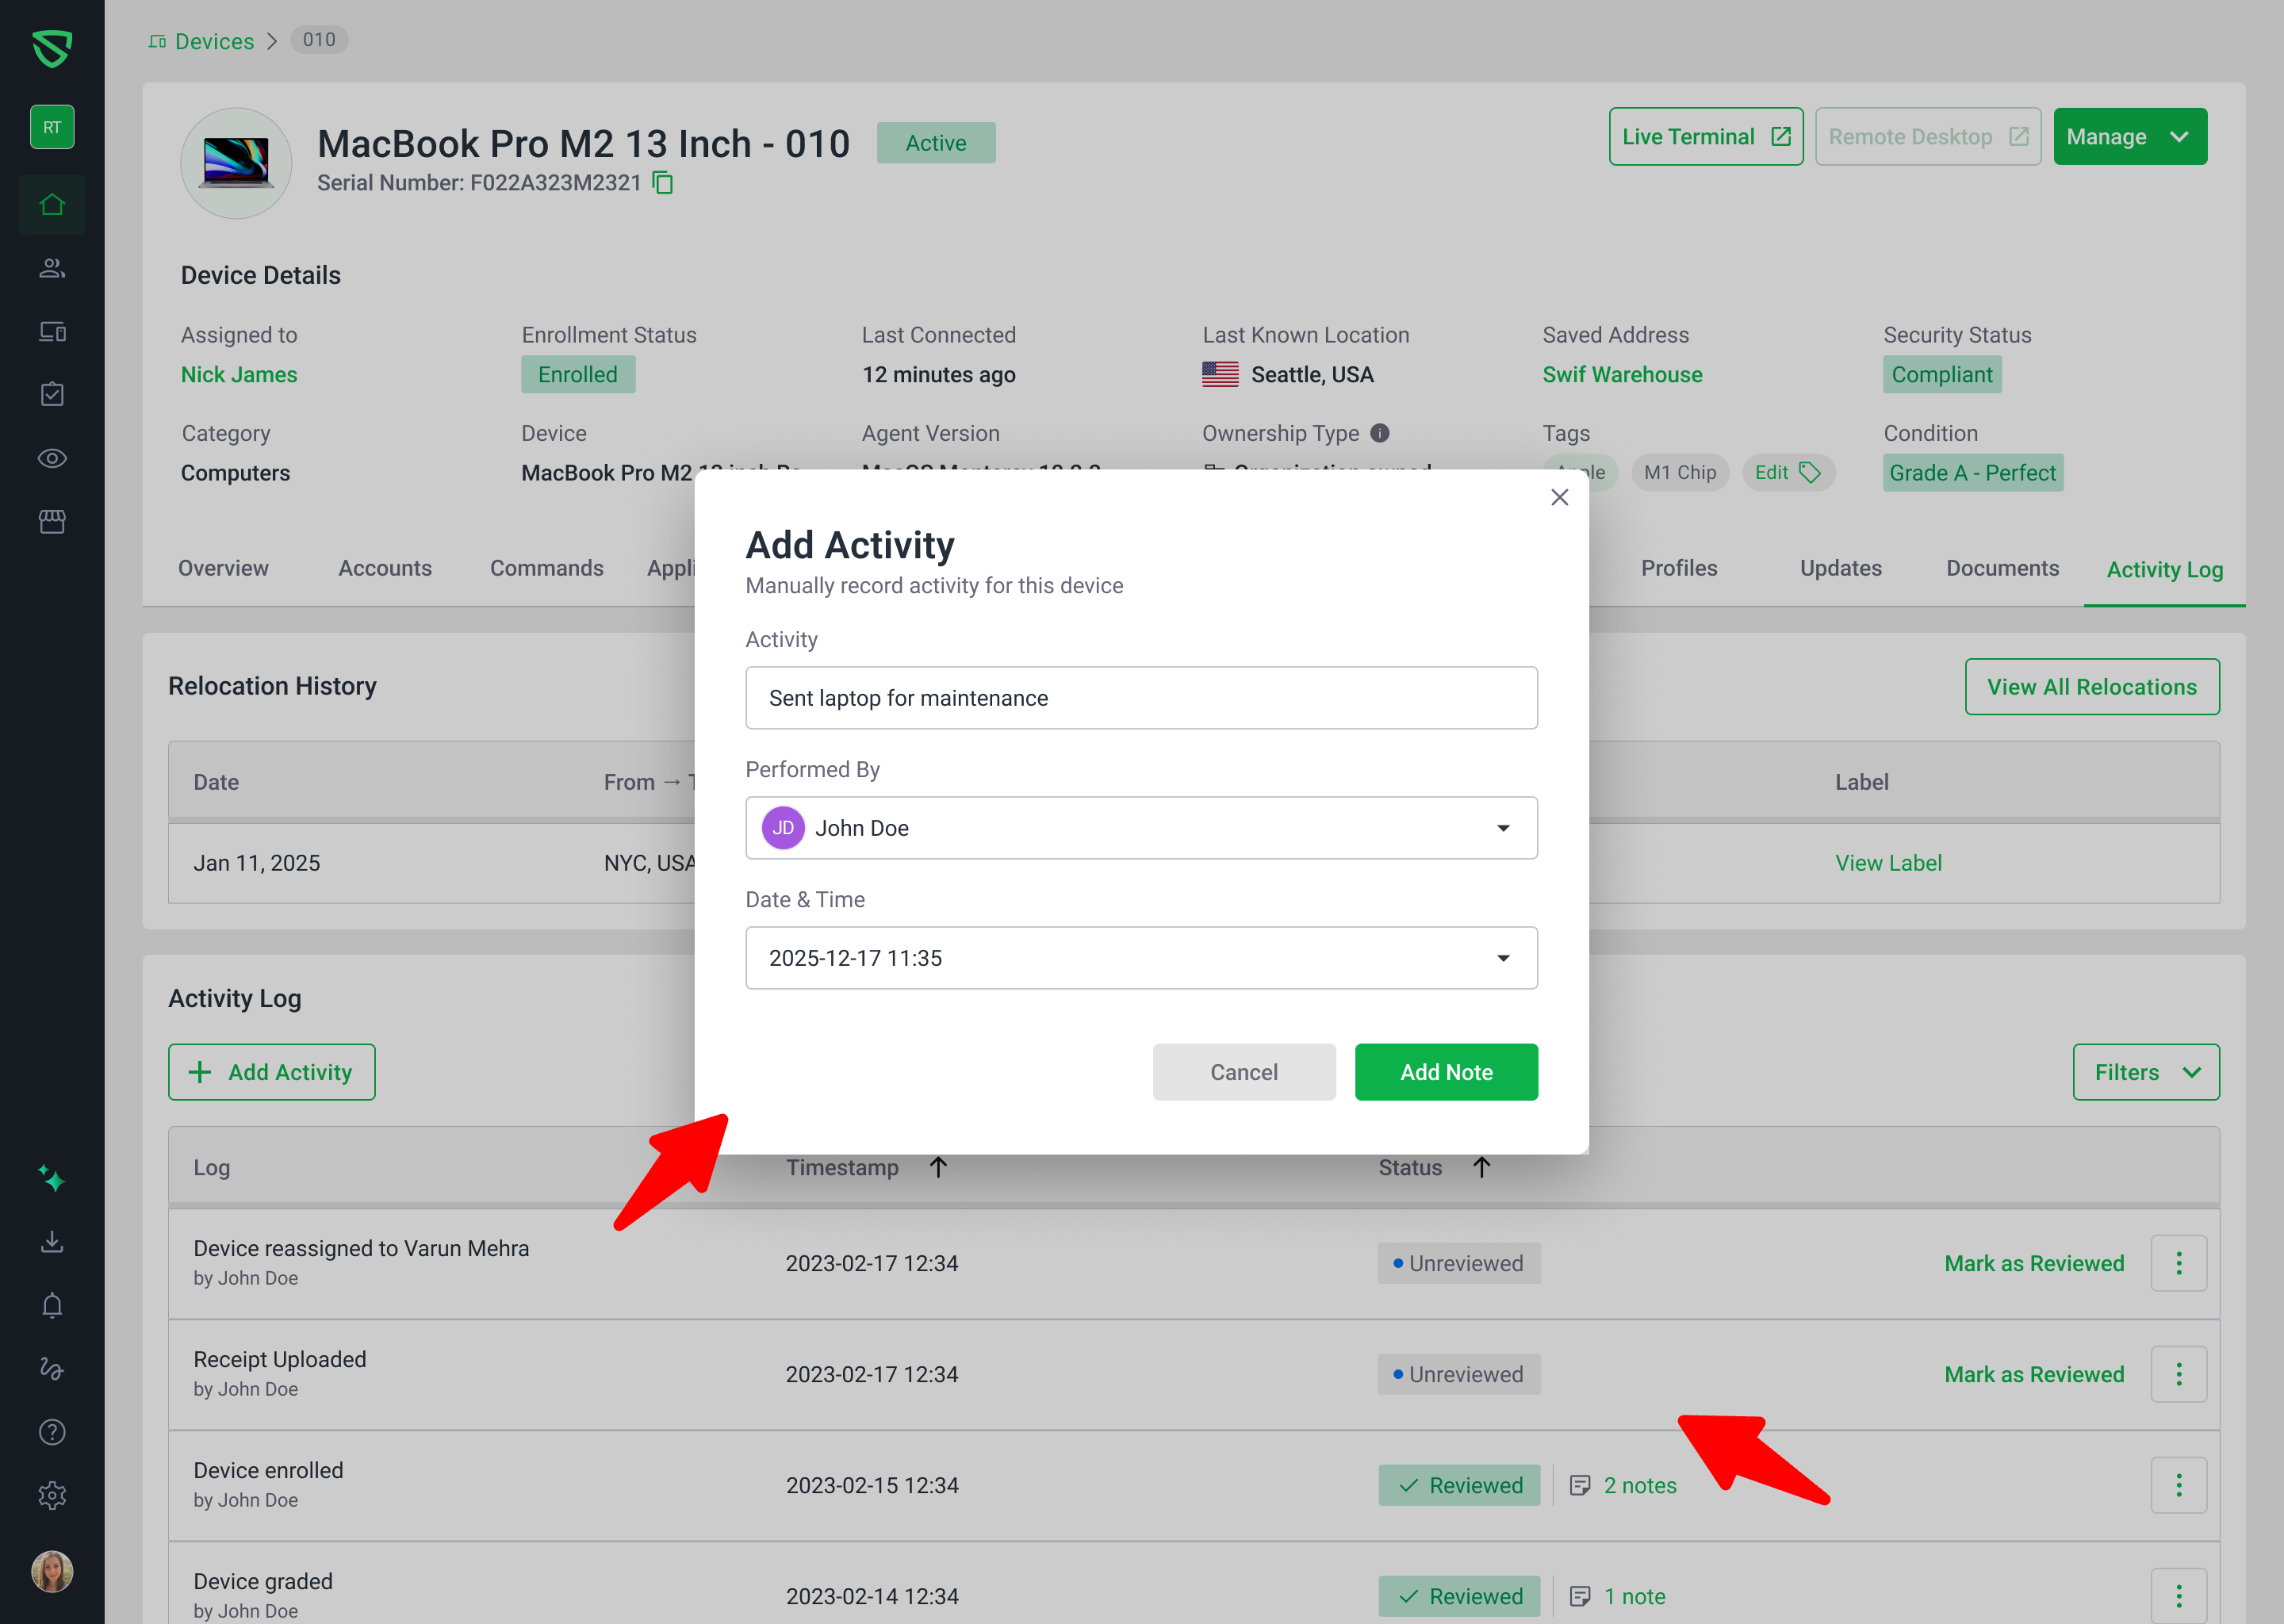The height and width of the screenshot is (1624, 2284).
Task: Click the copy serial number icon
Action: click(663, 183)
